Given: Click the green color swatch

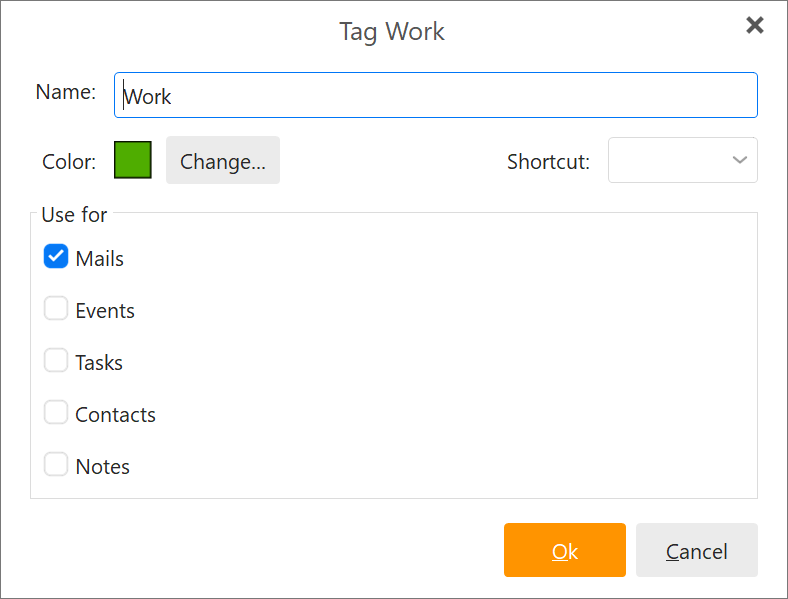Looking at the screenshot, I should [x=133, y=160].
